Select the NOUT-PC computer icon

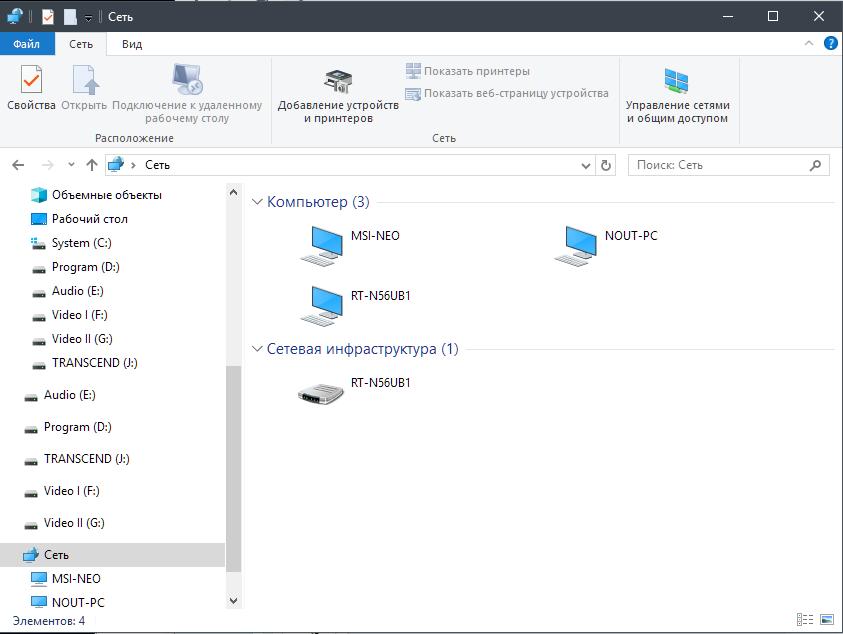tap(576, 246)
